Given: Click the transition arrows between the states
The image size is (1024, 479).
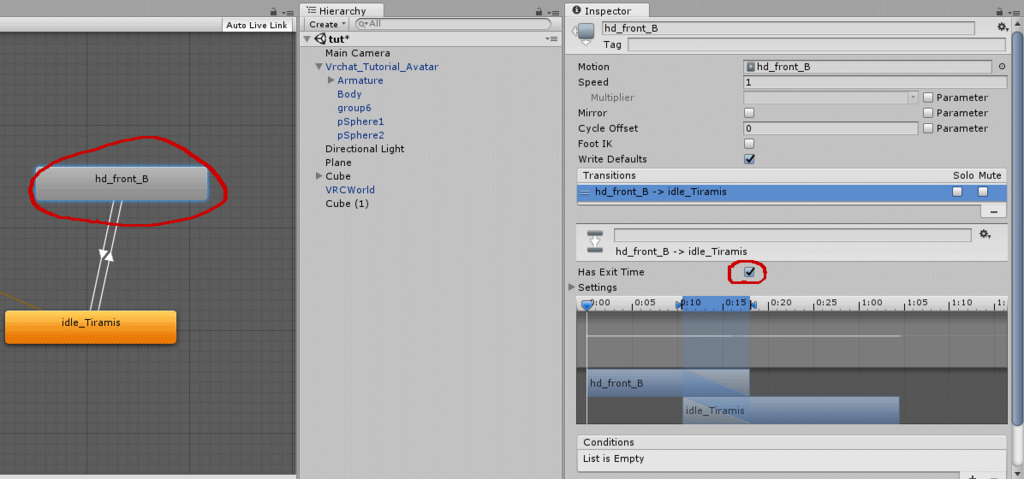Looking at the screenshot, I should pos(104,256).
